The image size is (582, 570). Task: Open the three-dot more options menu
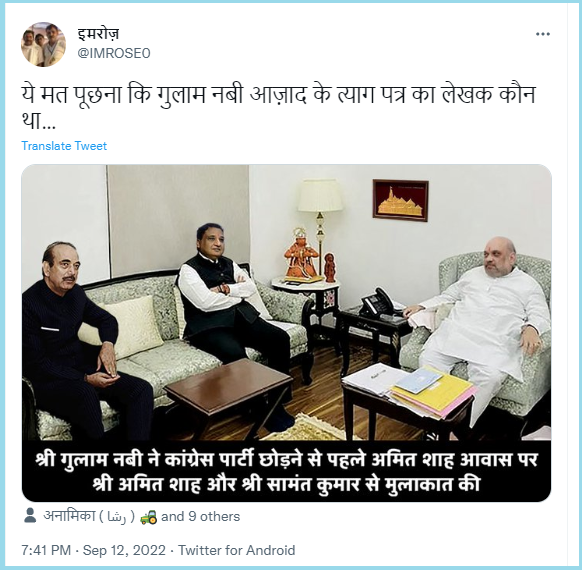(x=543, y=34)
